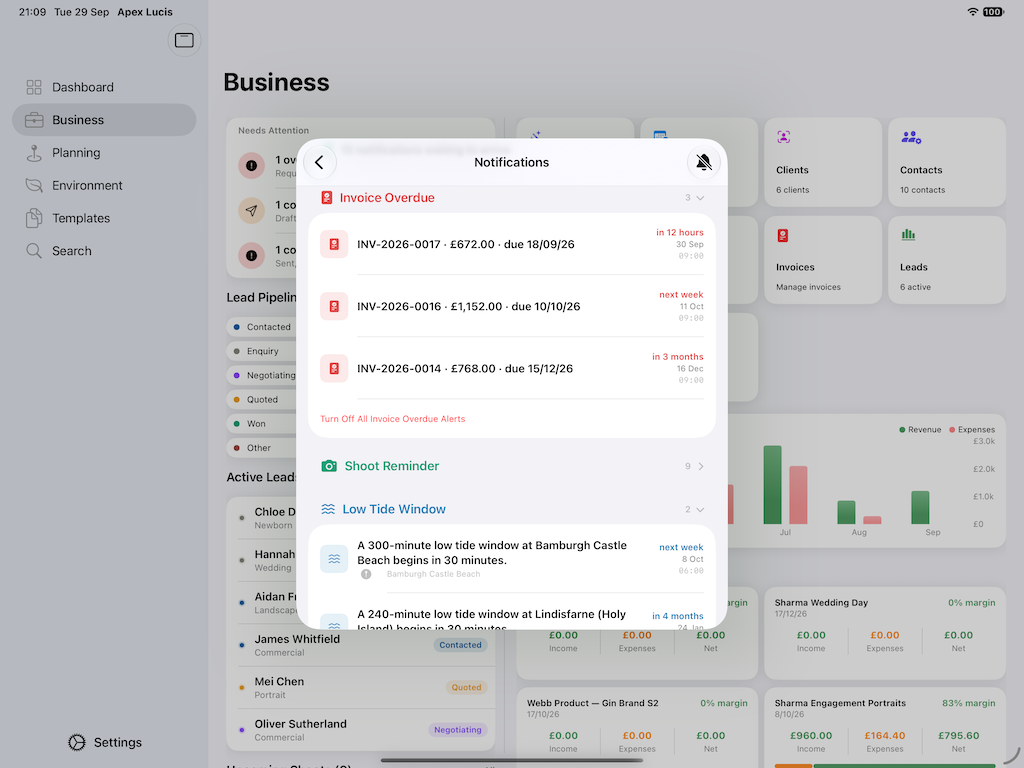This screenshot has width=1024, height=768.
Task: Click the Low Tide Window waves icon
Action: 328,509
